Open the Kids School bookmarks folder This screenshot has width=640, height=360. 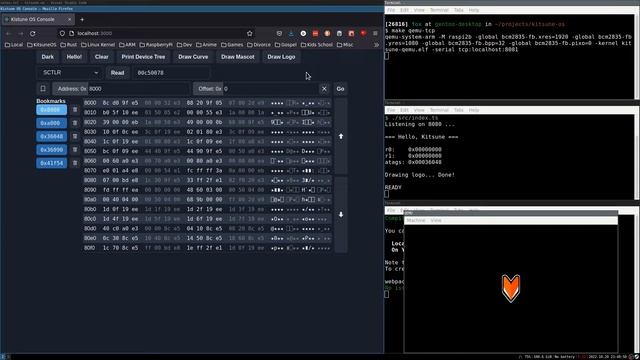point(317,45)
